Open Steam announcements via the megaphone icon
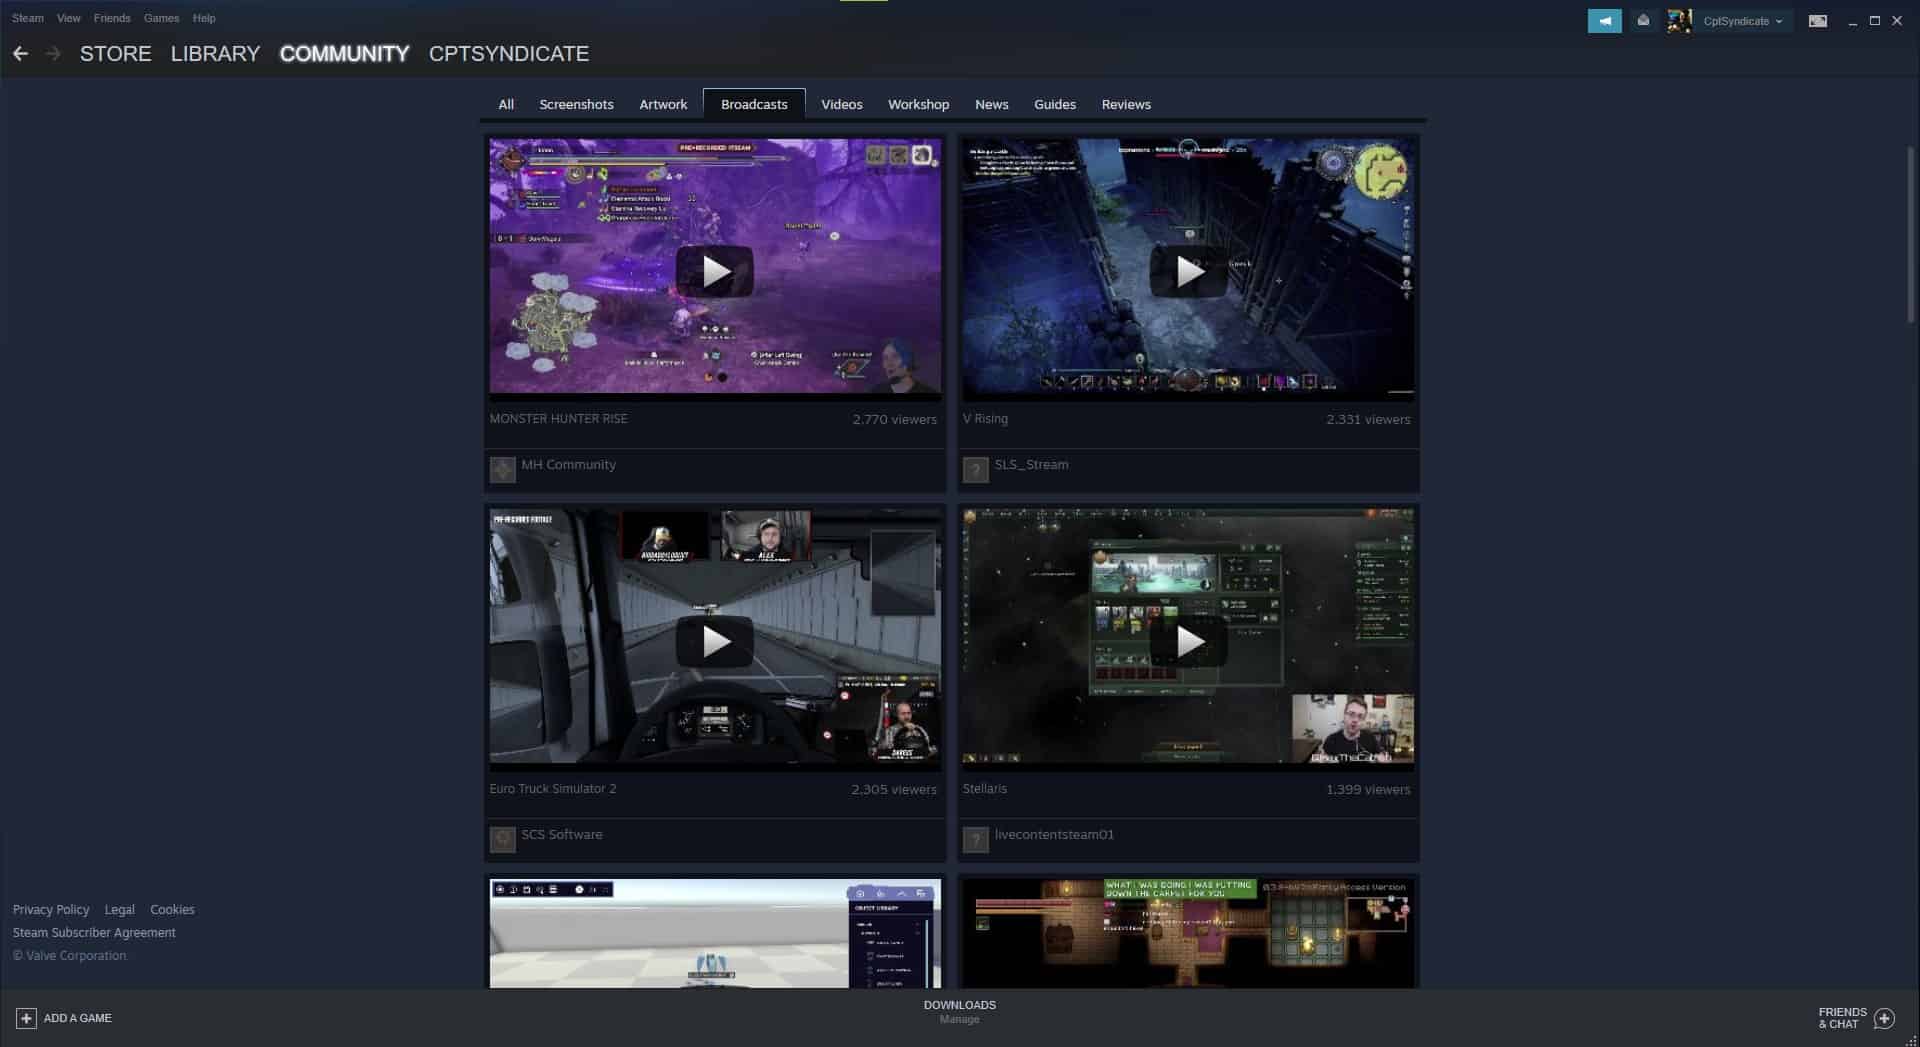 [1605, 20]
